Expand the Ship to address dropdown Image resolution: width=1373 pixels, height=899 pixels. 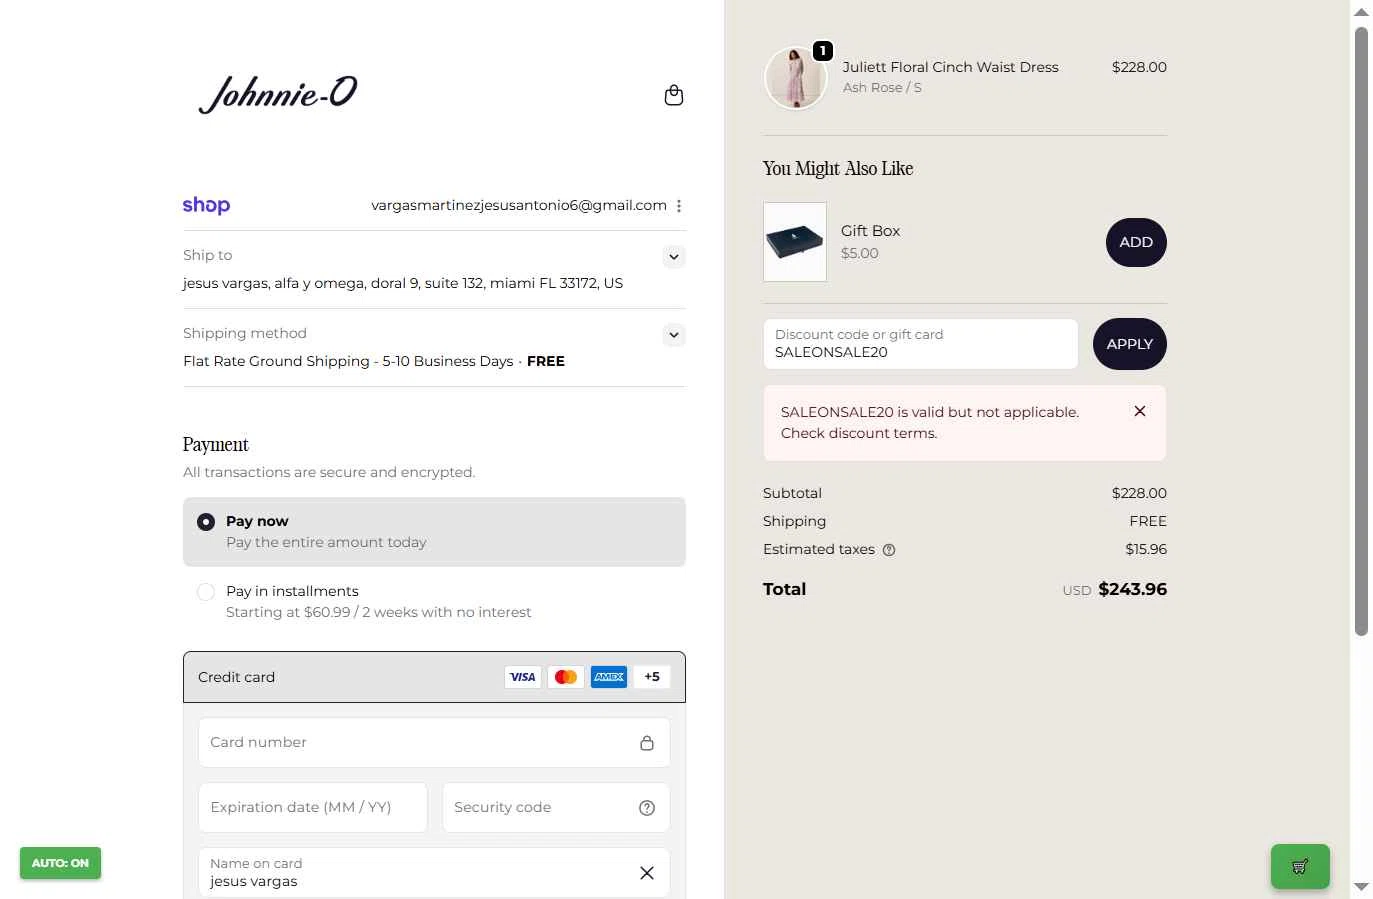pyautogui.click(x=674, y=257)
